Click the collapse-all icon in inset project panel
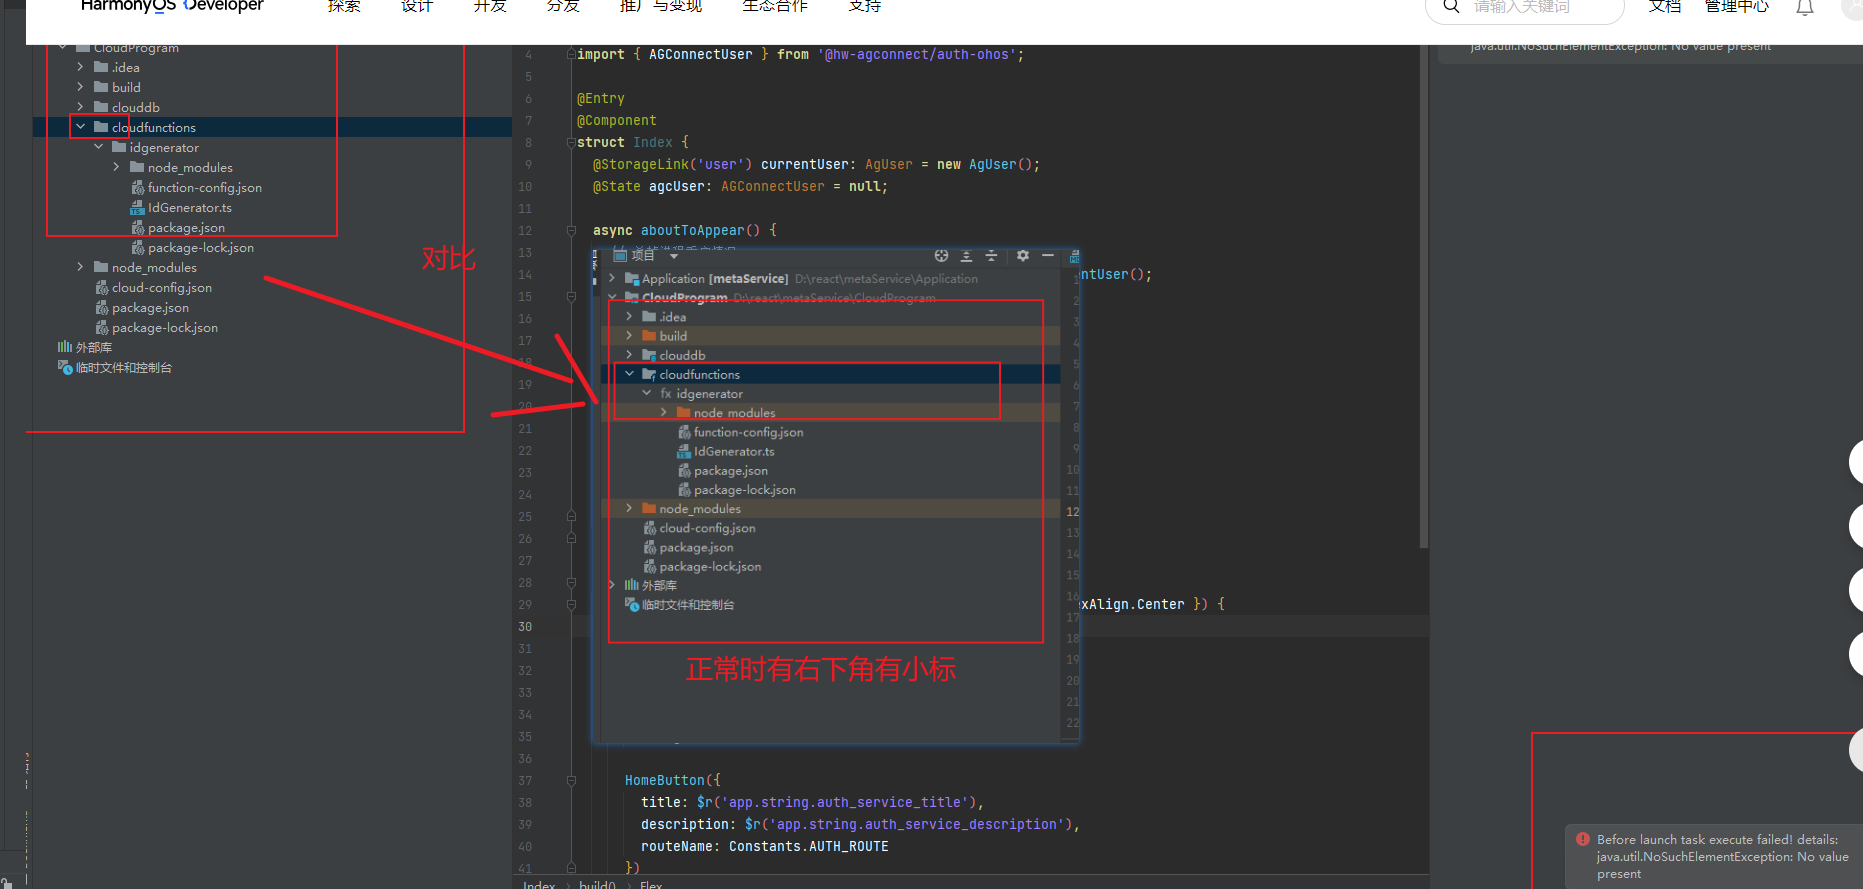The width and height of the screenshot is (1863, 889). 991,256
